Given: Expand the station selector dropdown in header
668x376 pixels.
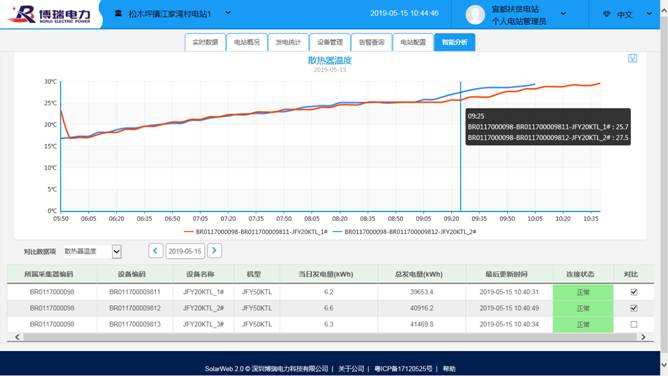Looking at the screenshot, I should pos(228,13).
